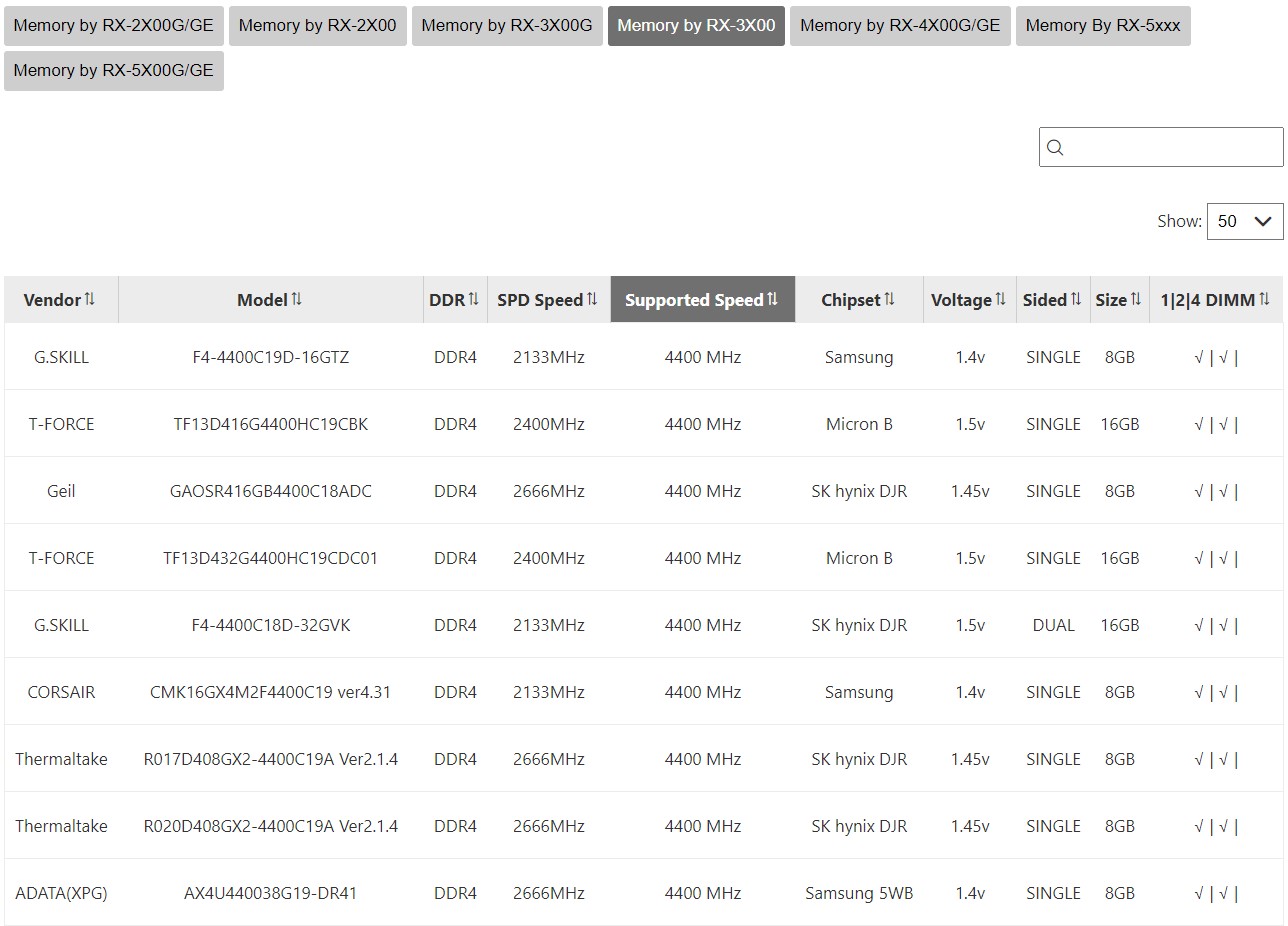The height and width of the screenshot is (926, 1288).
Task: Sort table by Chipset column
Action: pyautogui.click(x=859, y=300)
